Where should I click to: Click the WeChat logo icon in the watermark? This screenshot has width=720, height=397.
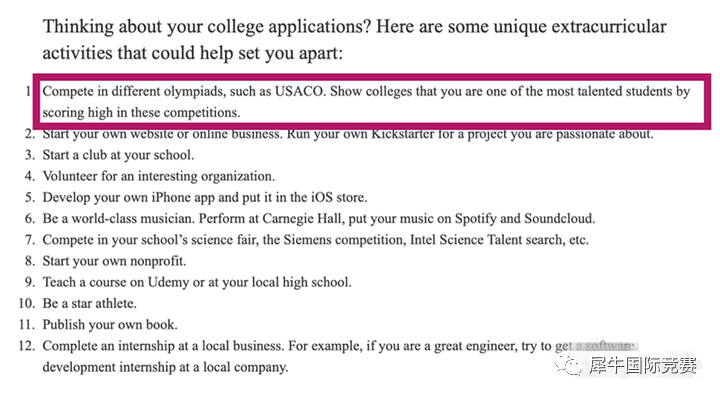coord(568,365)
